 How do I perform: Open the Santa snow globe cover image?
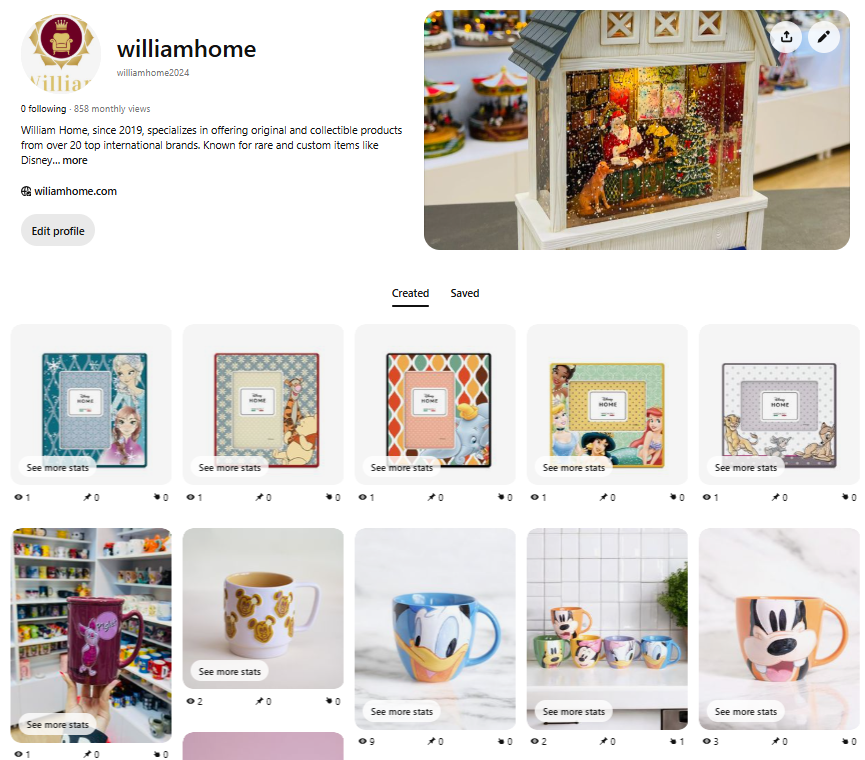click(x=637, y=130)
